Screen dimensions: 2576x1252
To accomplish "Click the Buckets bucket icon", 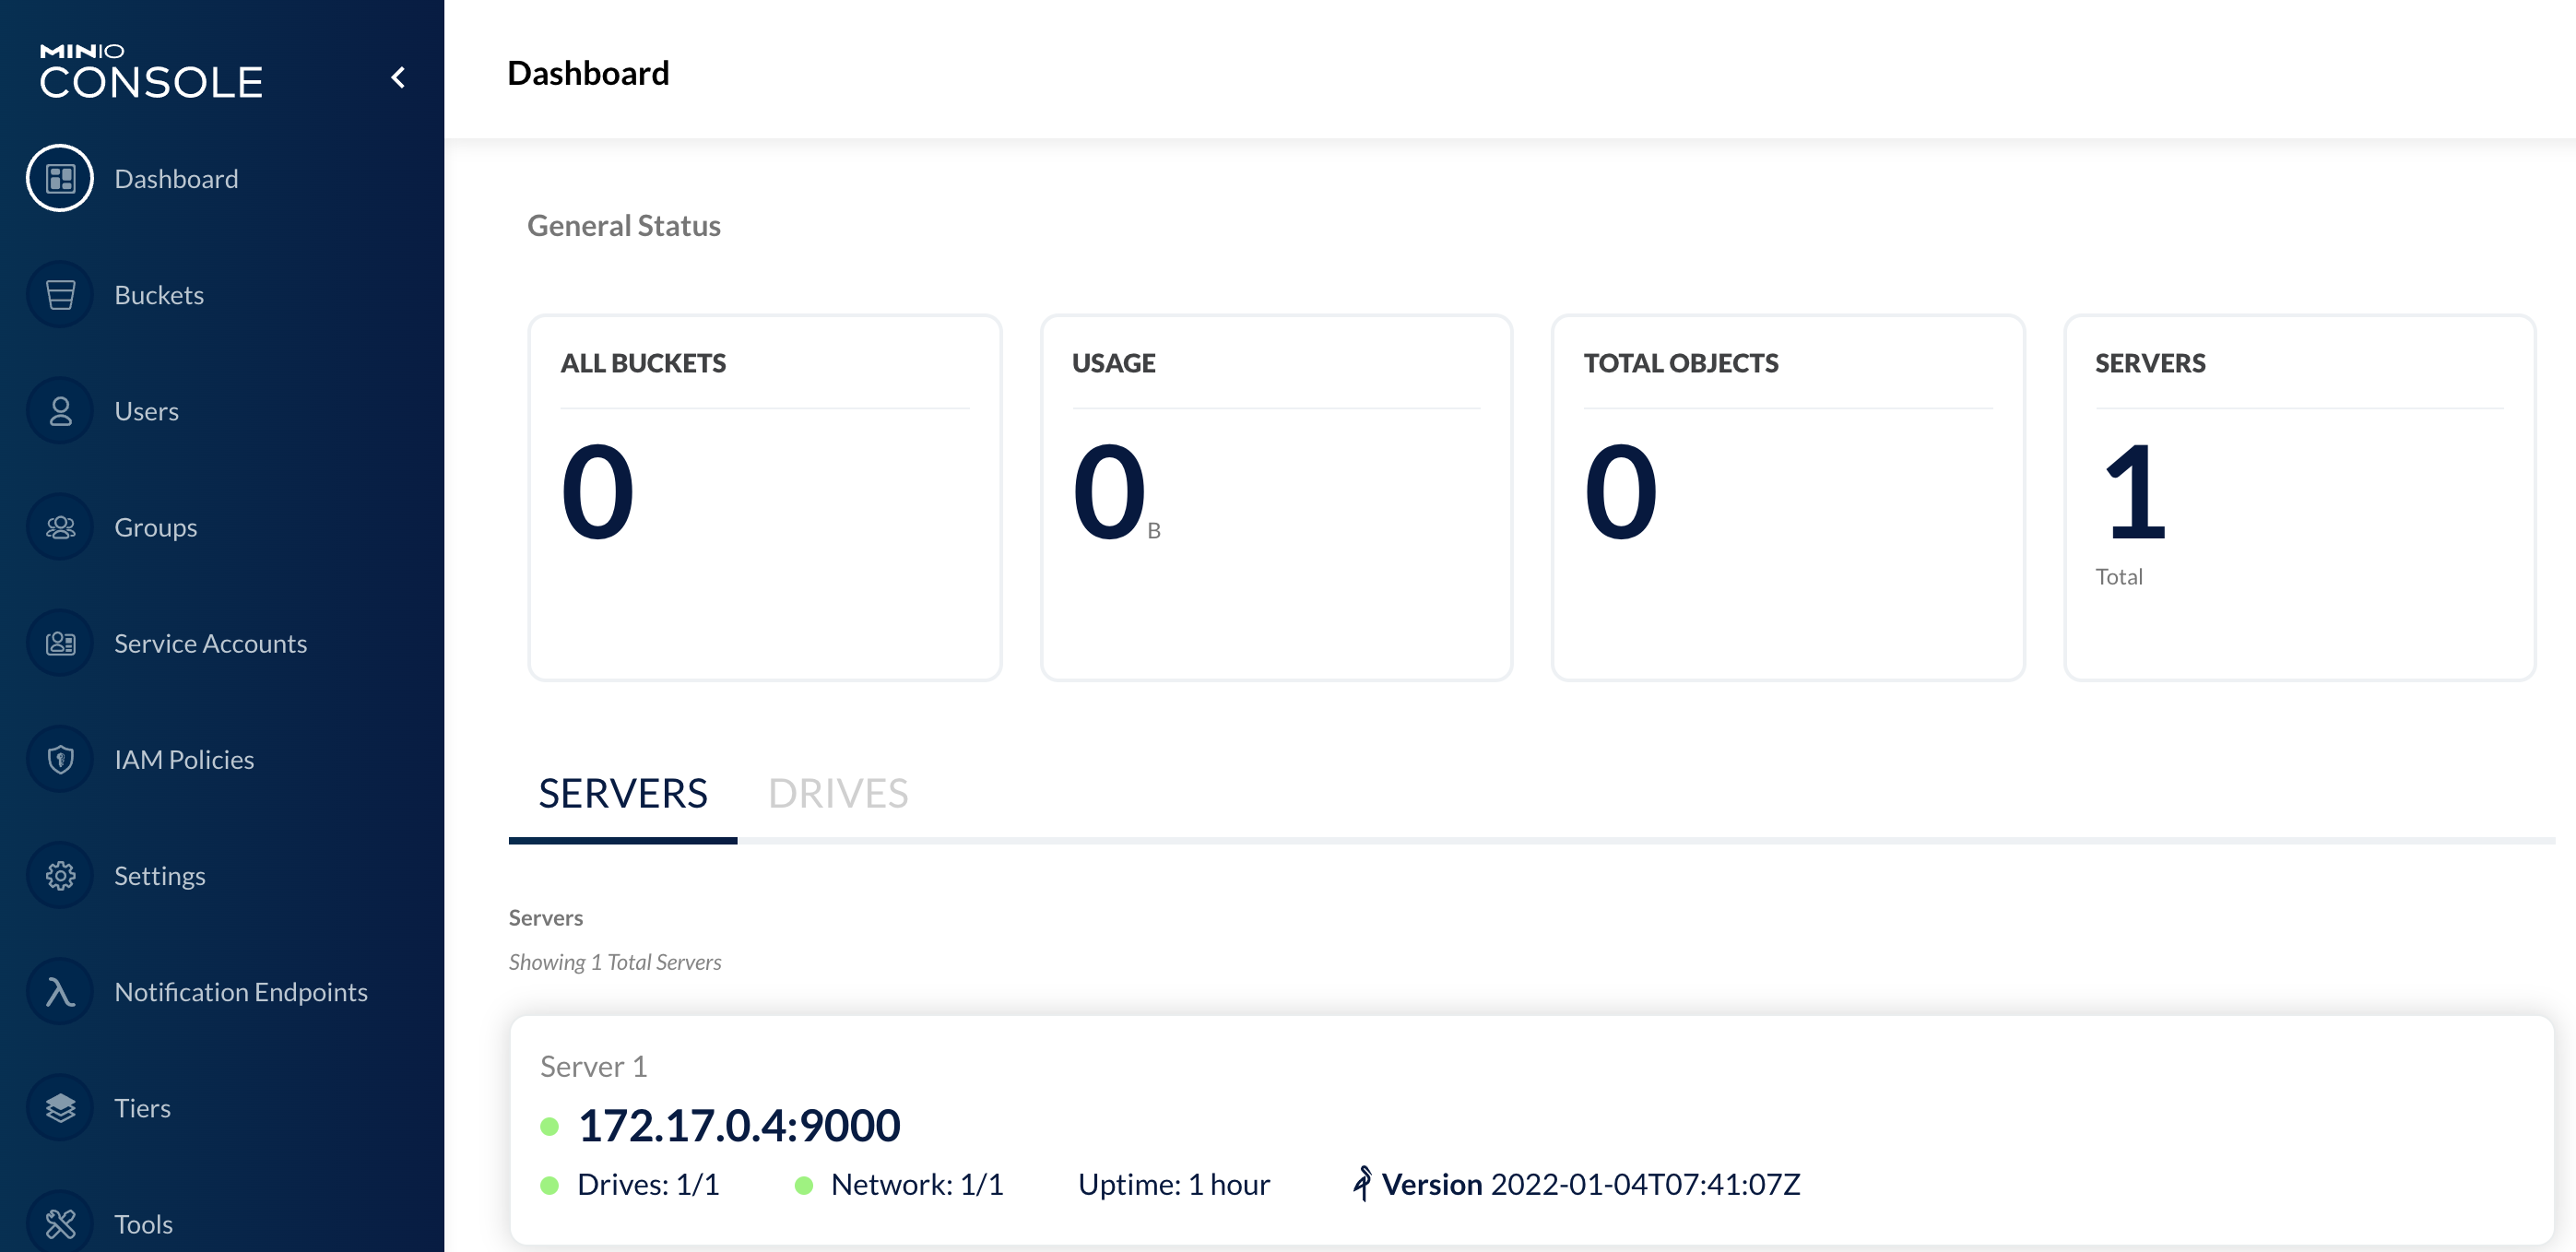I will pyautogui.click(x=60, y=295).
